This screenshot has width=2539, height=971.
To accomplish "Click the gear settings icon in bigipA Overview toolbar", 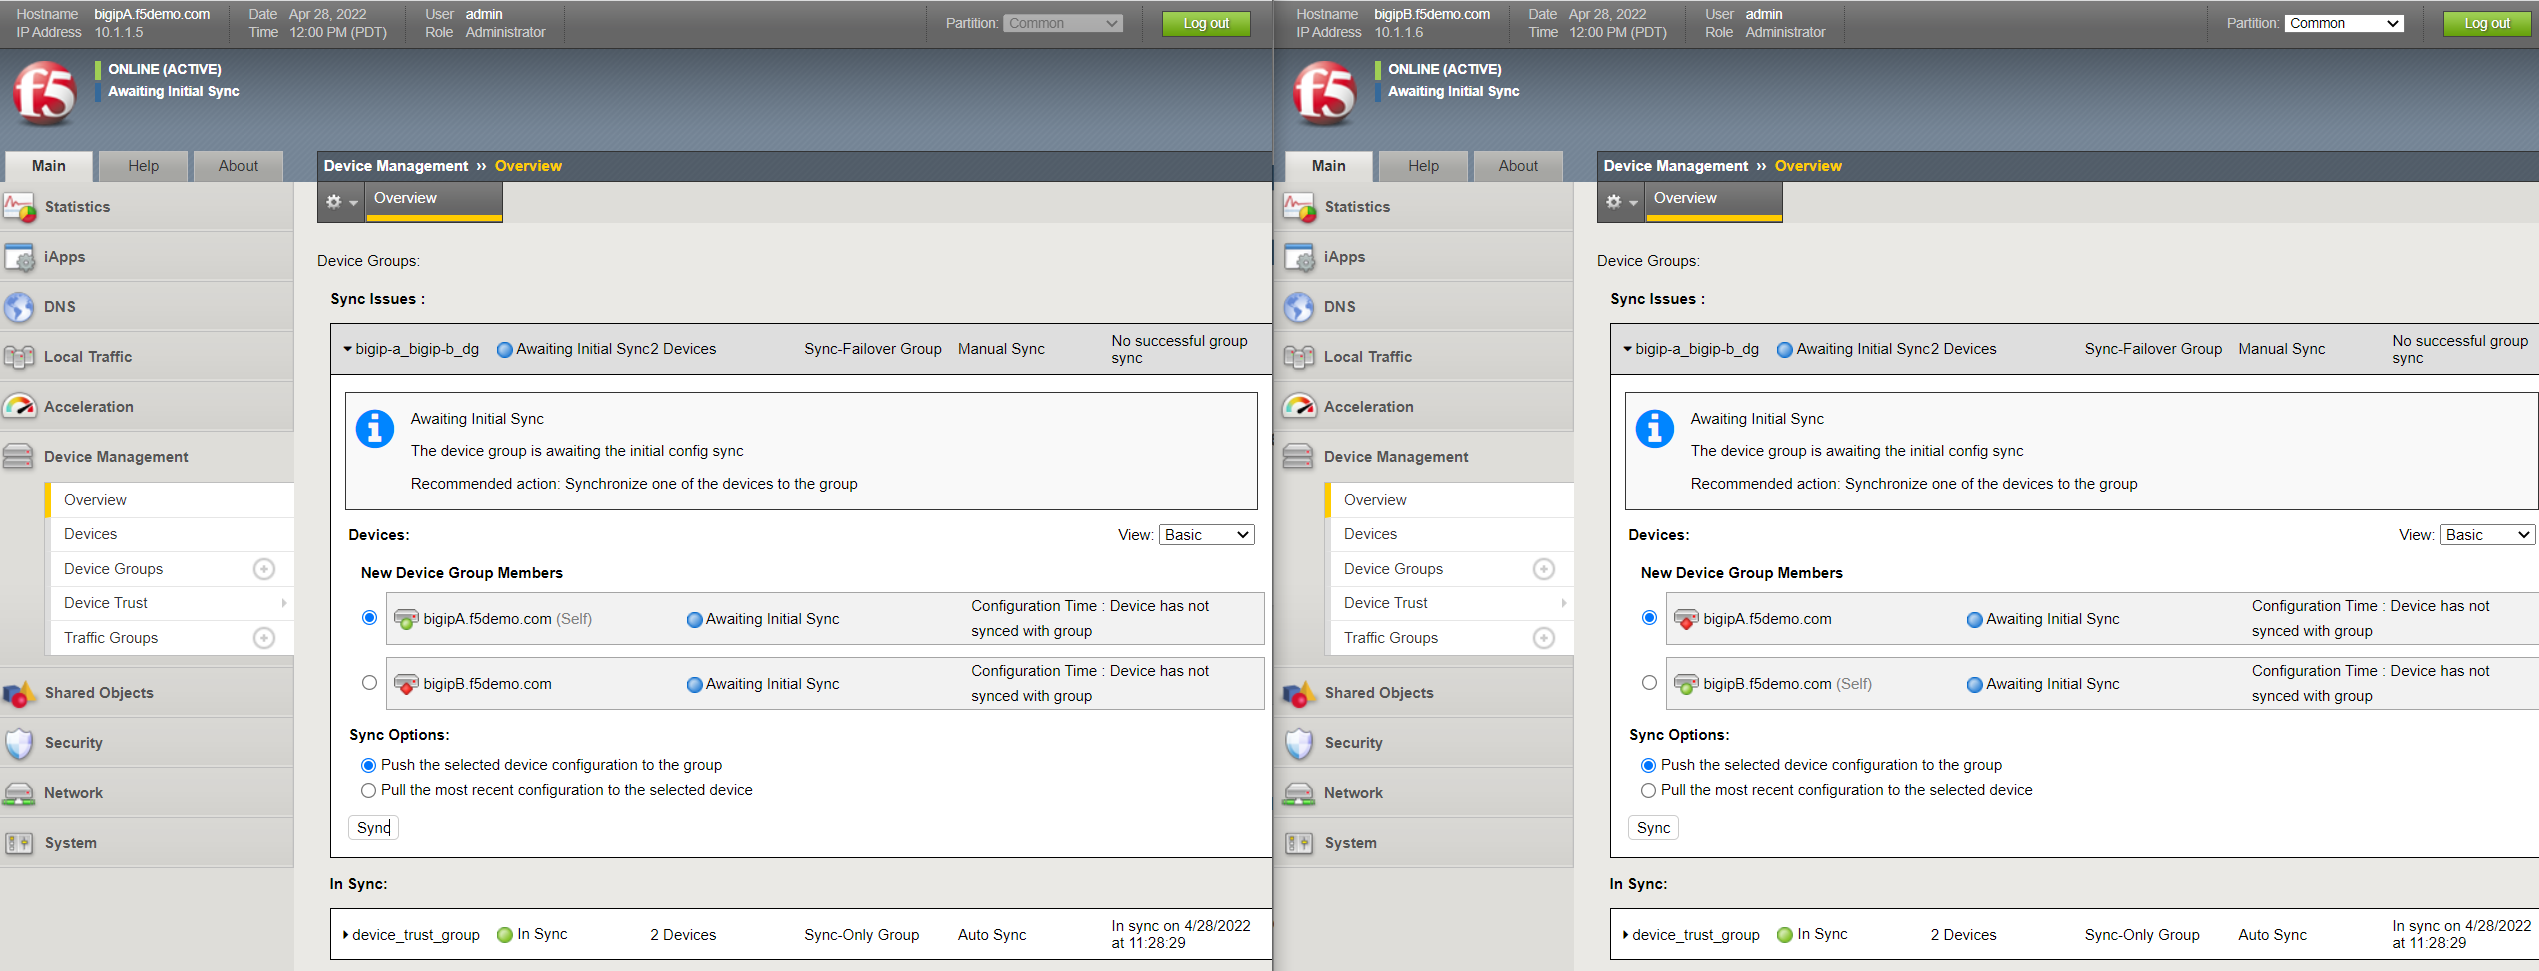I will 341,201.
